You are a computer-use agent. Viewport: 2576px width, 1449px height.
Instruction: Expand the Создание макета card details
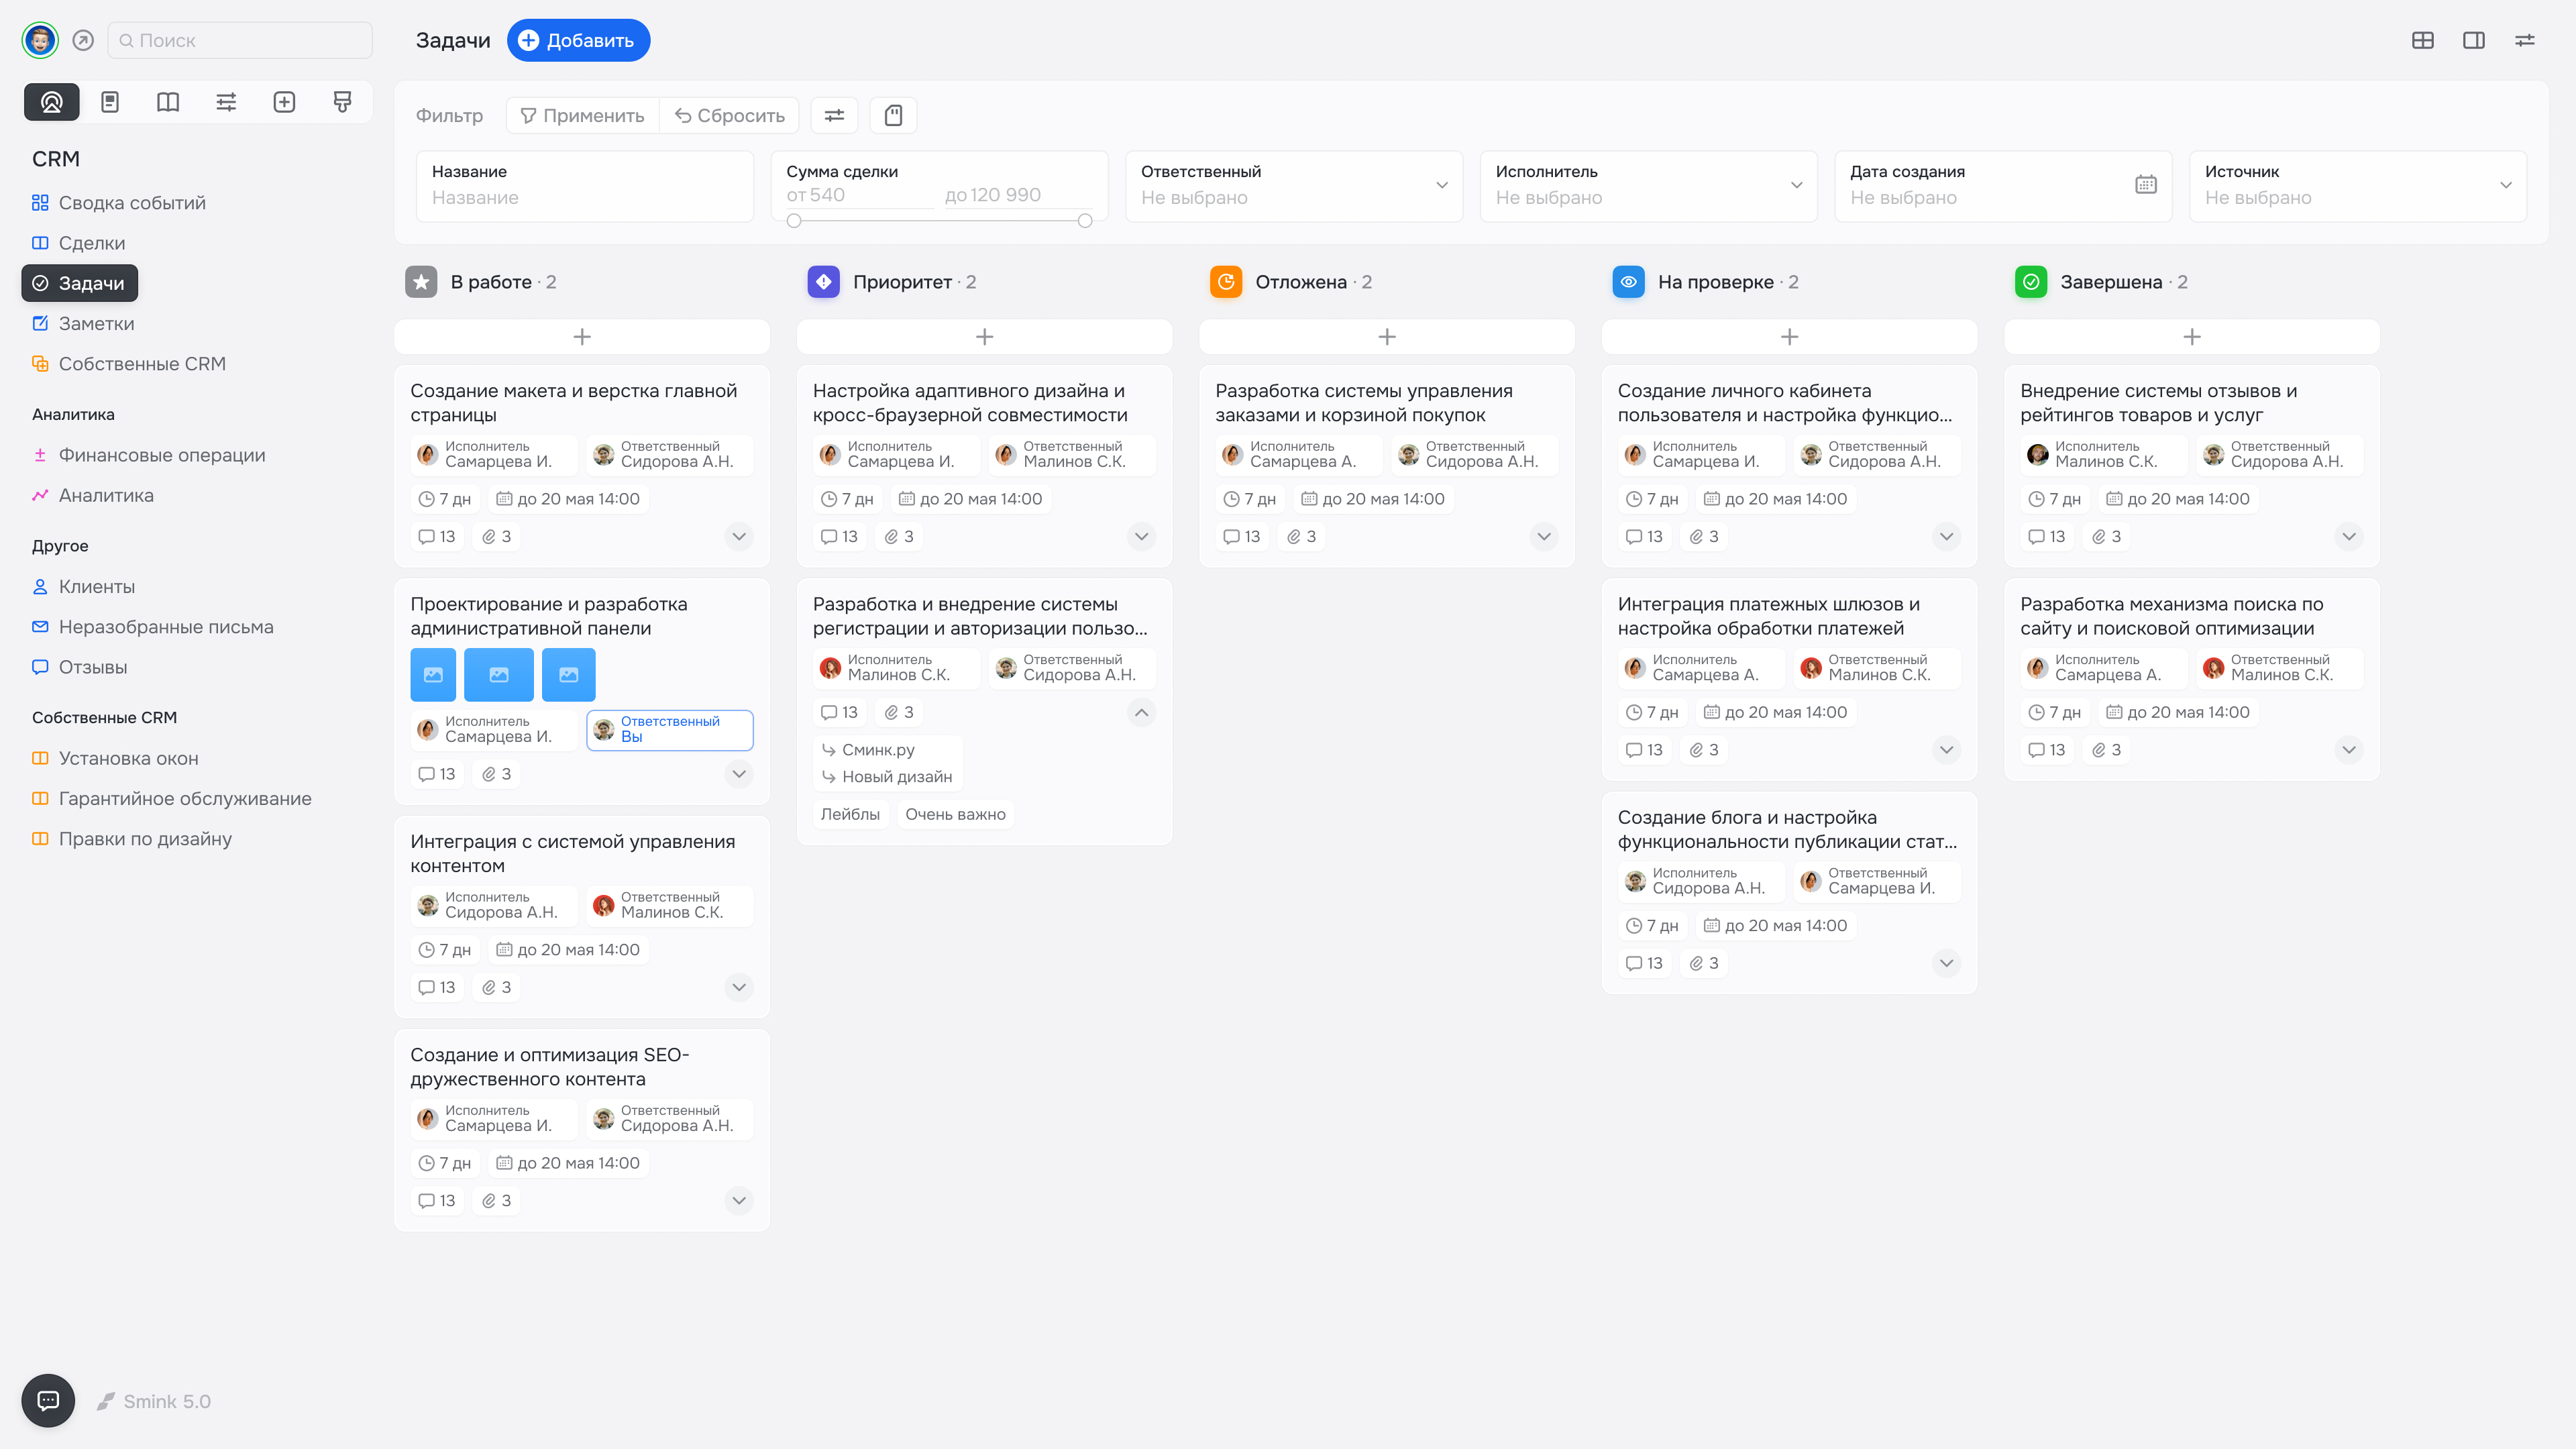click(738, 536)
